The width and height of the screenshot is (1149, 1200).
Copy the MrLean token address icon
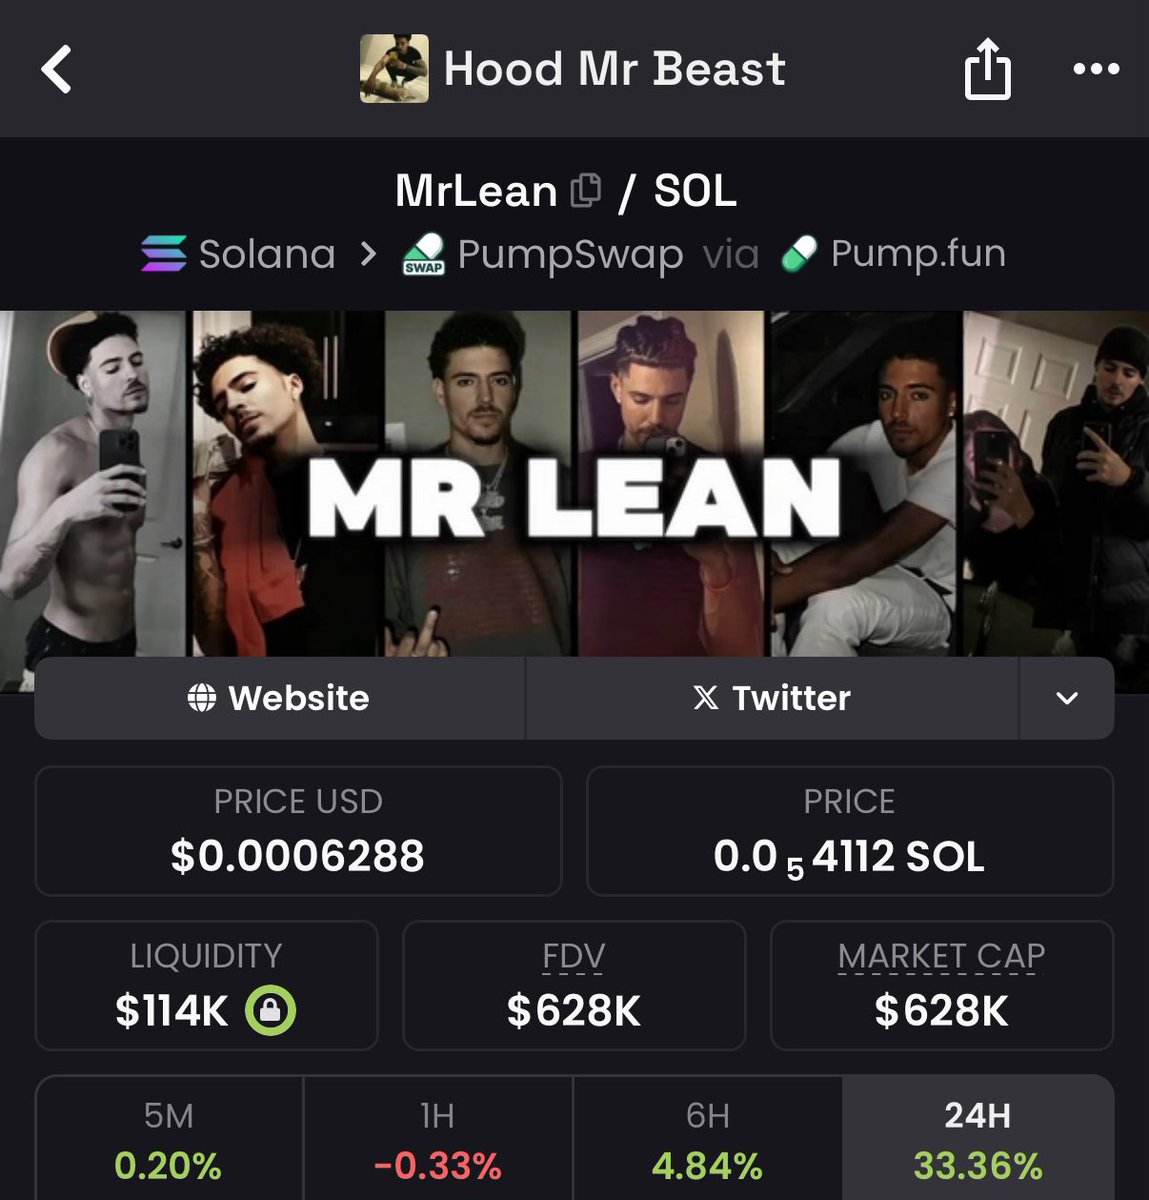tap(586, 190)
